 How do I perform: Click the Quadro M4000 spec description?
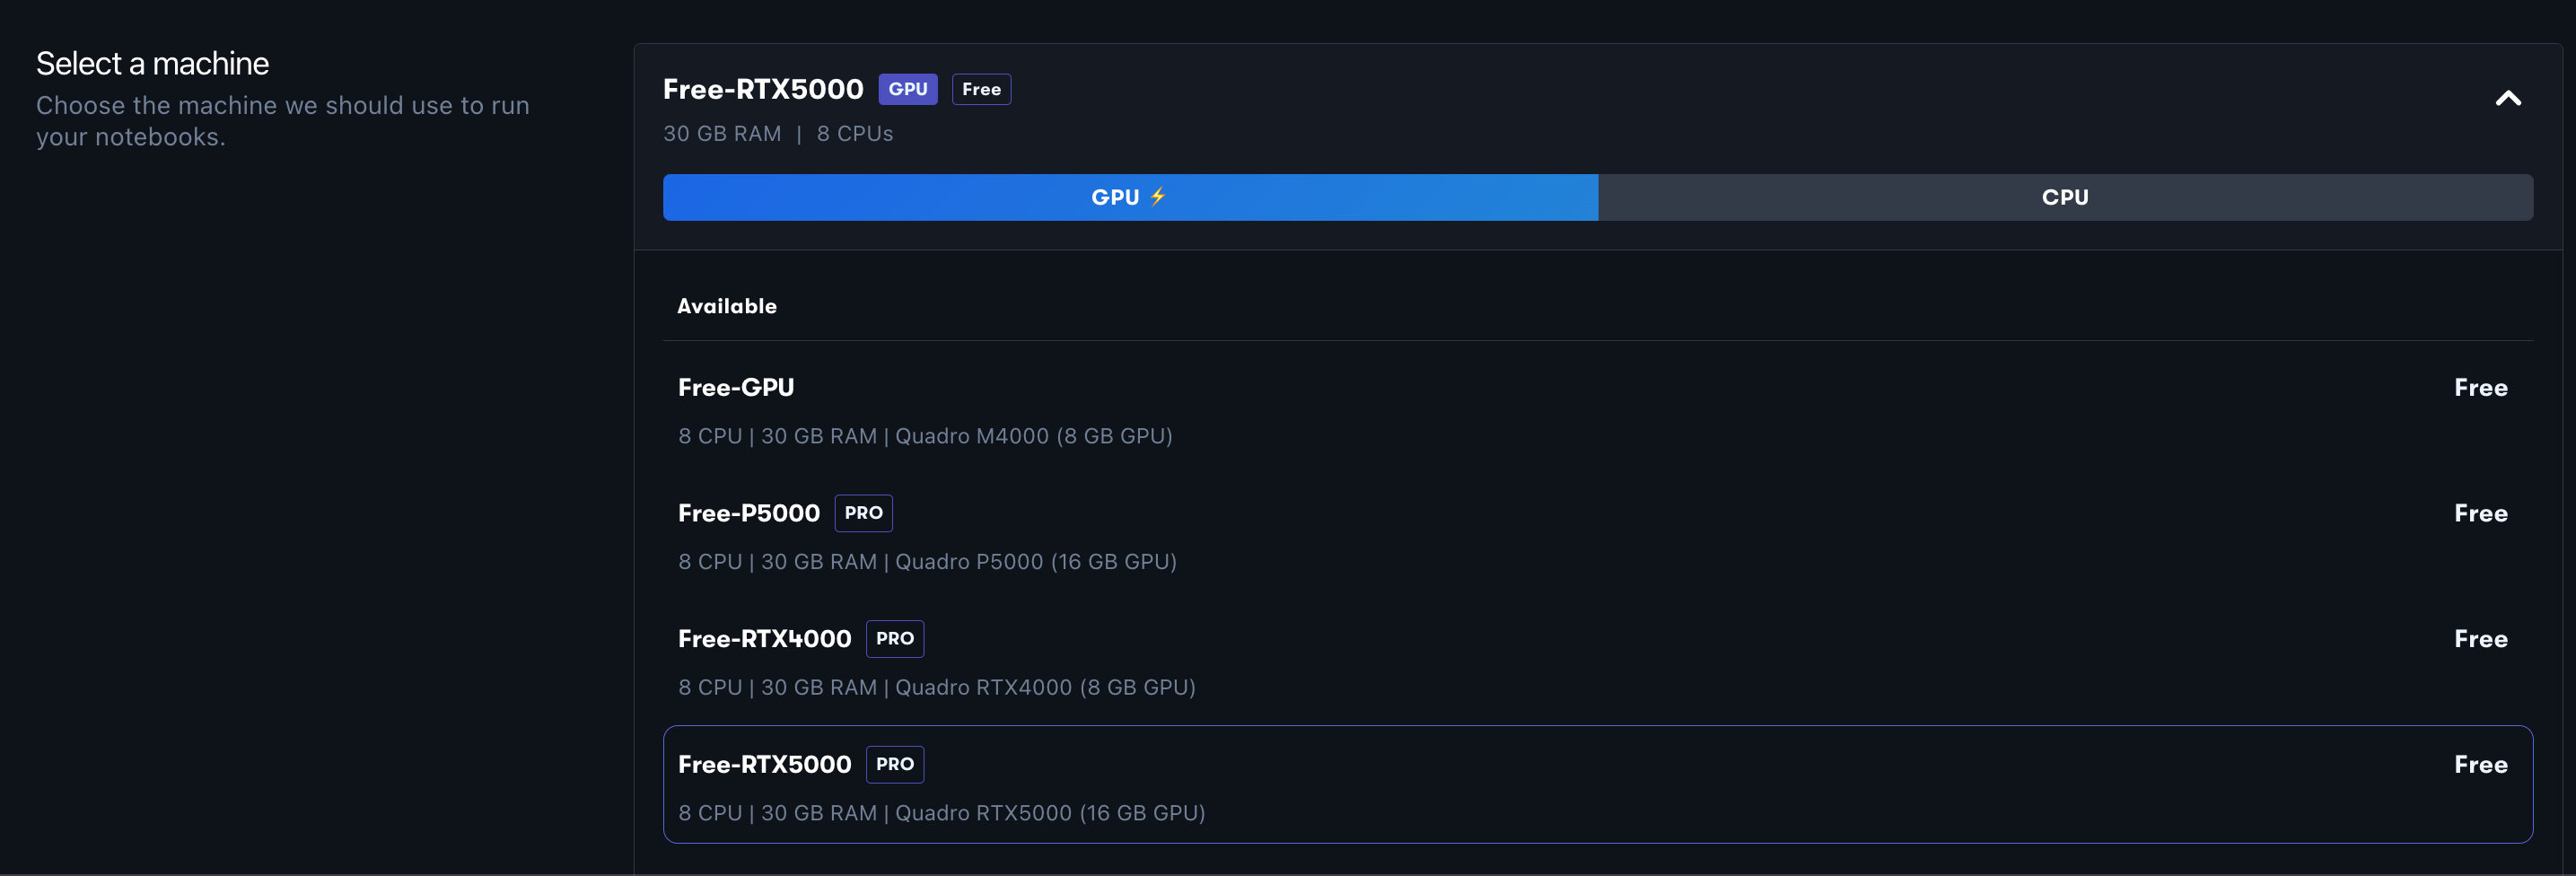[924, 436]
